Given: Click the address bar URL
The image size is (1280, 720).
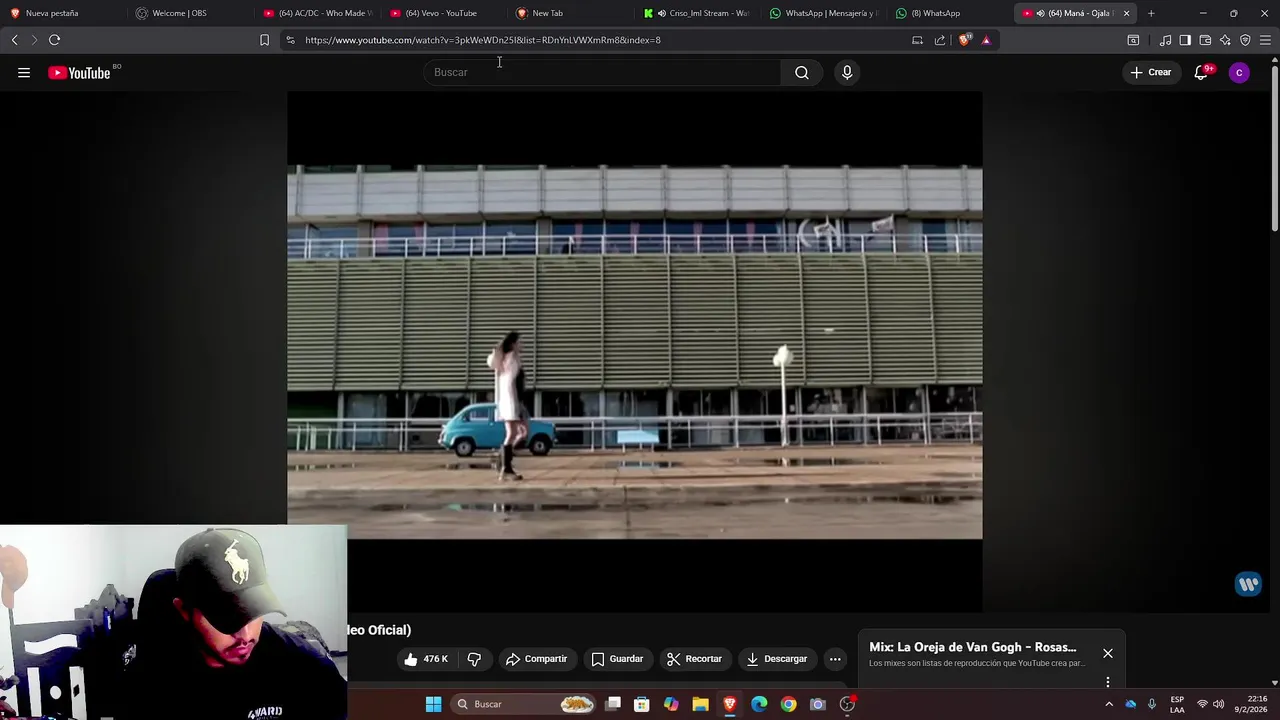Looking at the screenshot, I should pyautogui.click(x=483, y=40).
